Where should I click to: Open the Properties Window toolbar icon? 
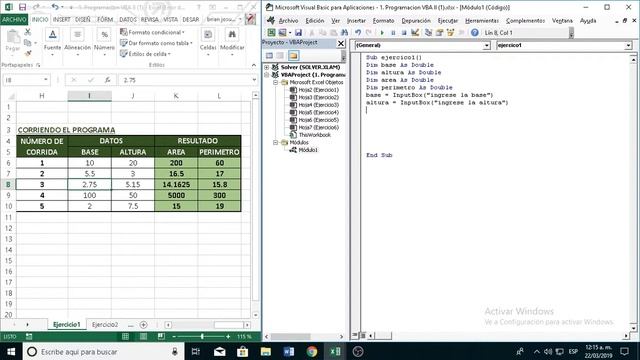[x=439, y=33]
